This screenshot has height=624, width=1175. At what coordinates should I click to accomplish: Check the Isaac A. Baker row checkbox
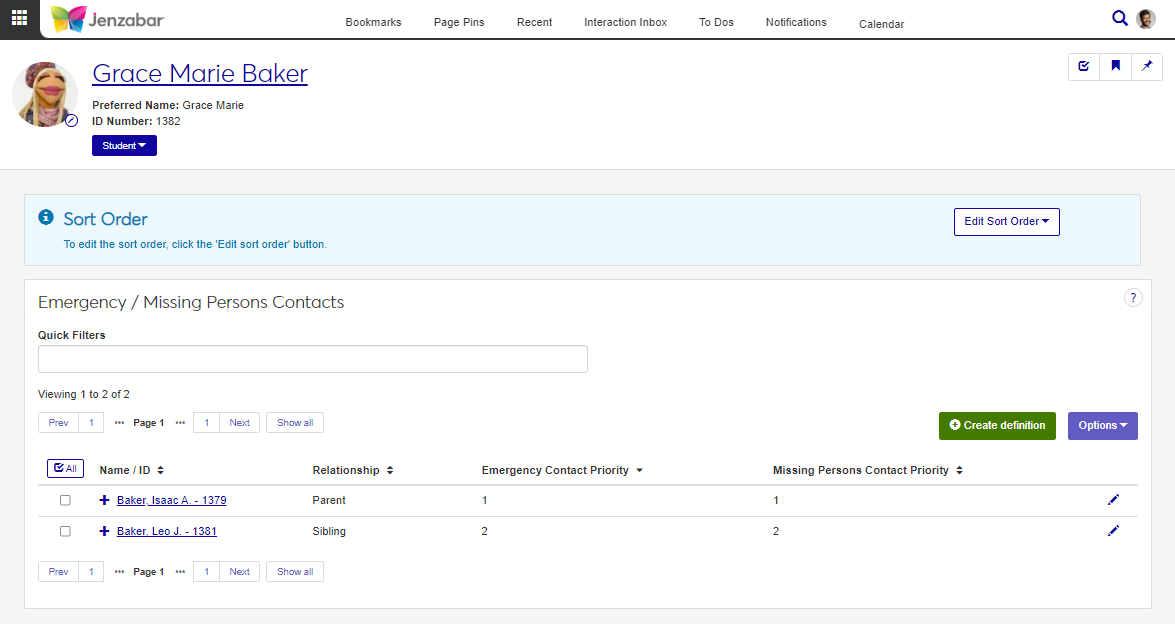65,500
